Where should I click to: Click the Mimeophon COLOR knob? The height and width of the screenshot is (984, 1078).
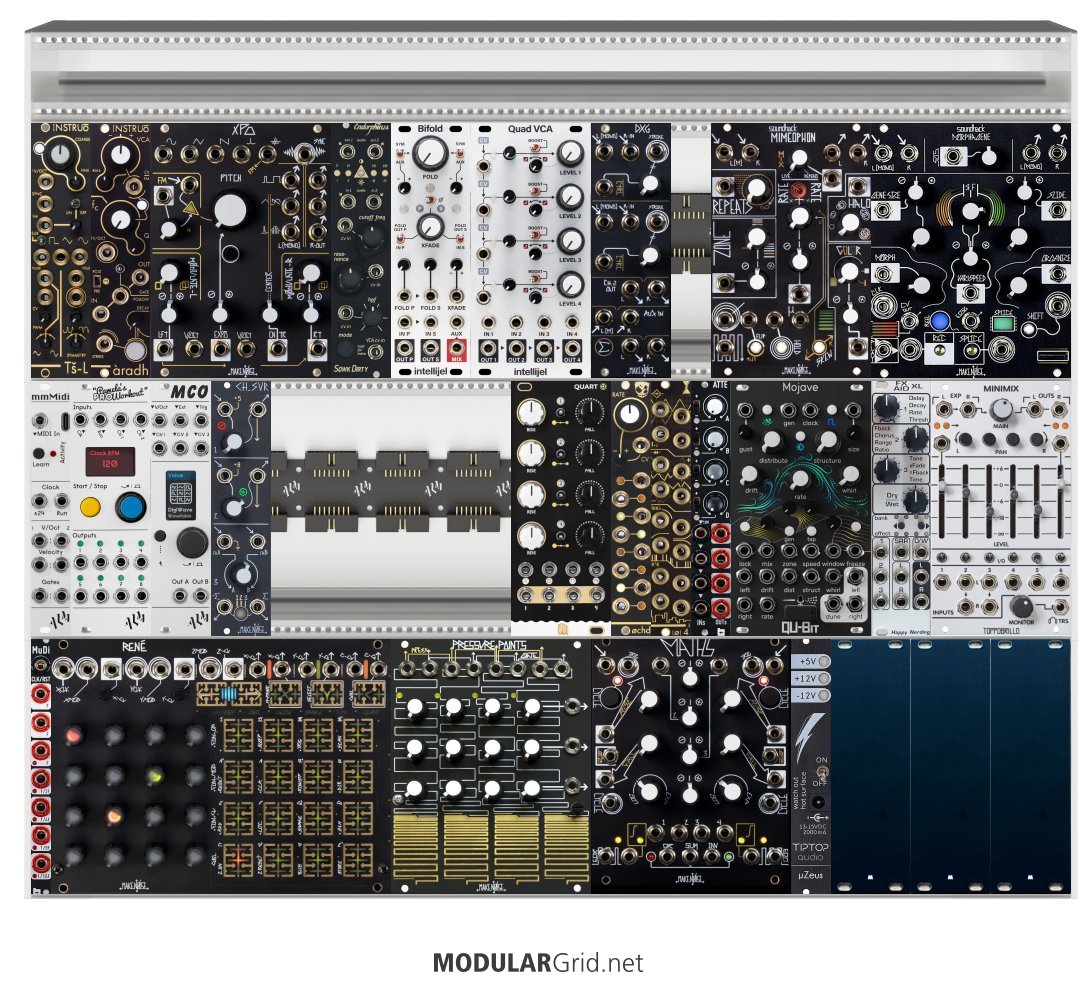(850, 270)
